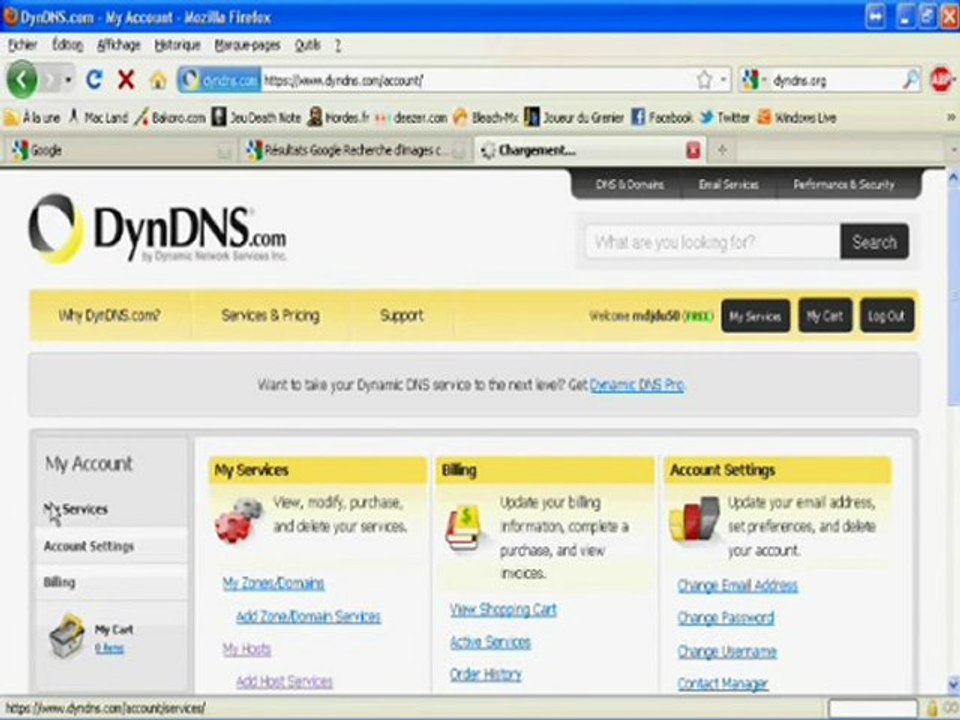This screenshot has height=720, width=960.
Task: Click the search magnifier in search box
Action: (x=910, y=80)
